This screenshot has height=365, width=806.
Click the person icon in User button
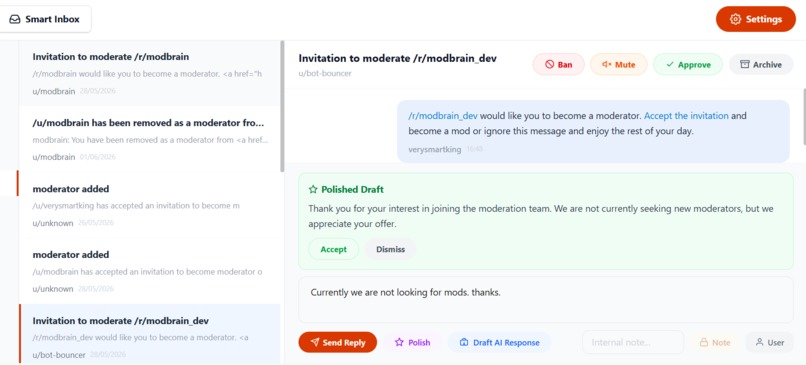tap(759, 342)
